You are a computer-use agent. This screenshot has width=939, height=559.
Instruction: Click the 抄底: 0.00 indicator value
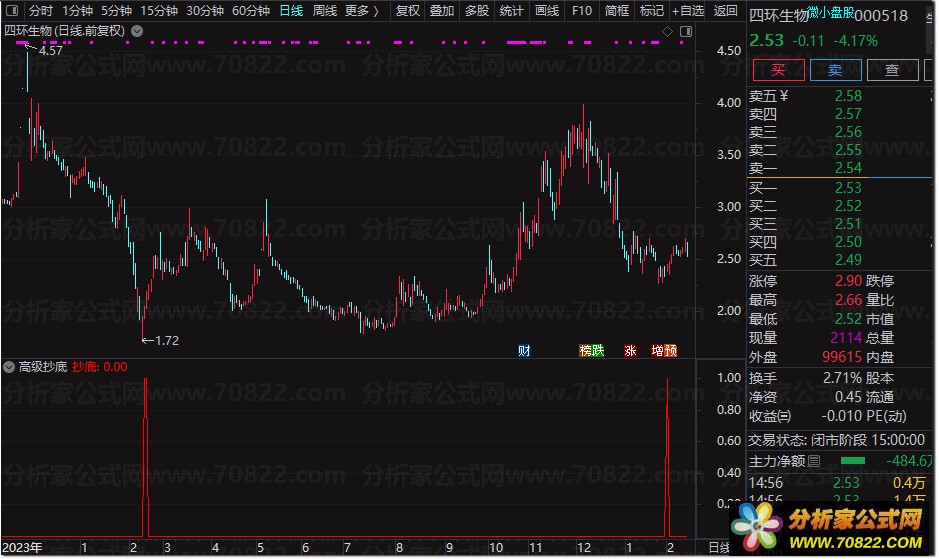click(x=100, y=367)
